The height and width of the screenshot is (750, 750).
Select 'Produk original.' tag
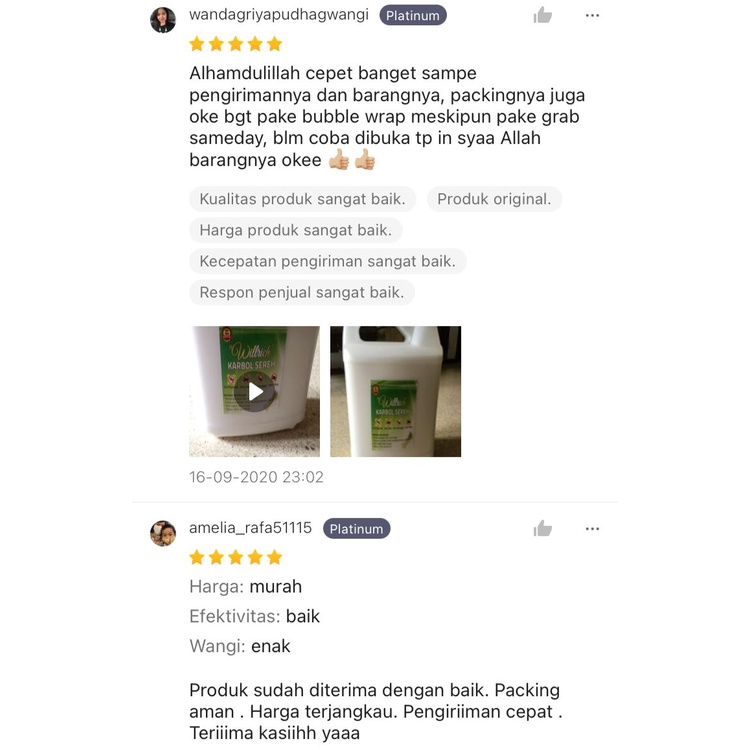click(x=494, y=199)
